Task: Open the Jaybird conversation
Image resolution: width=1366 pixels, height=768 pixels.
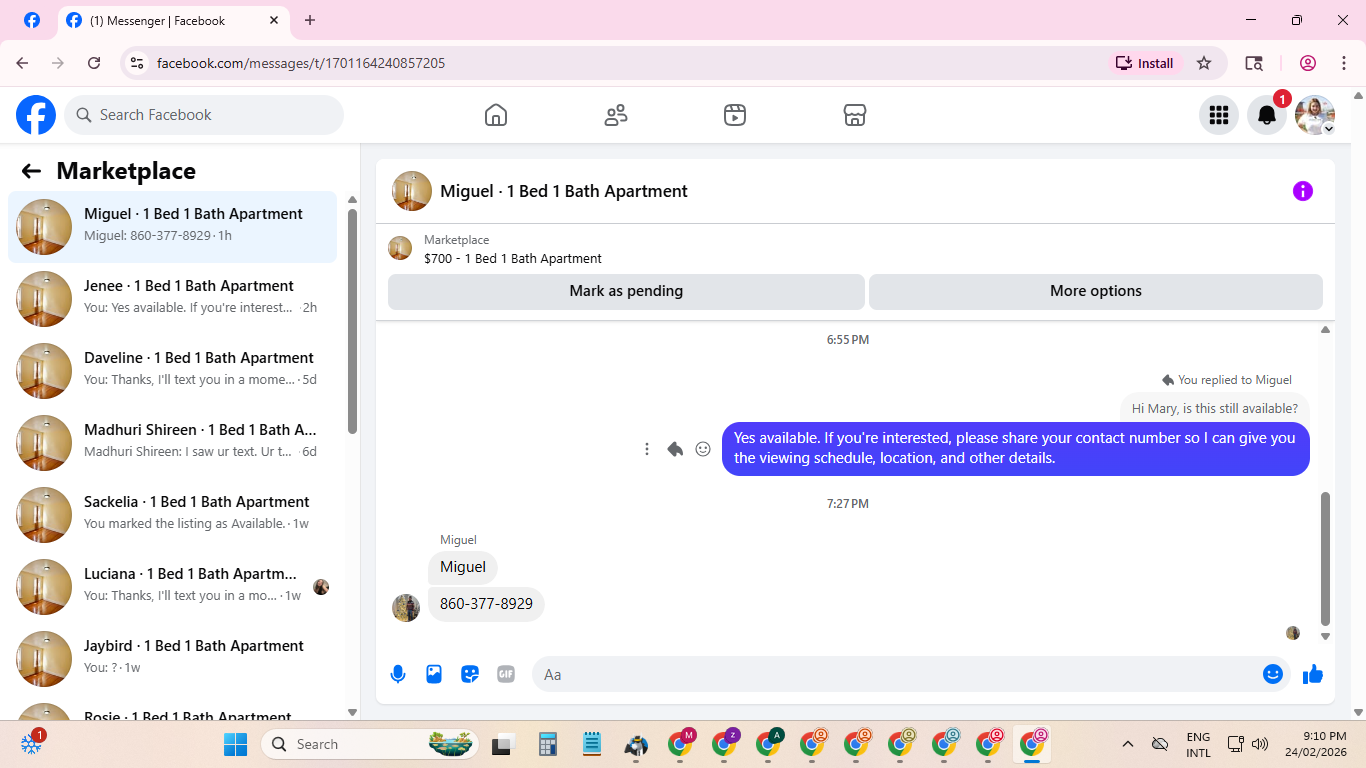Action: (x=172, y=659)
